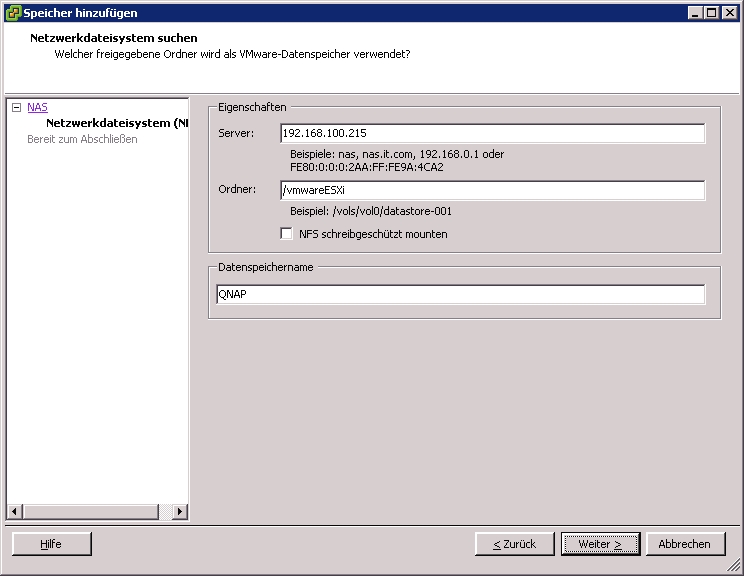
Task: Collapse the NAS tree node
Action: [x=16, y=107]
